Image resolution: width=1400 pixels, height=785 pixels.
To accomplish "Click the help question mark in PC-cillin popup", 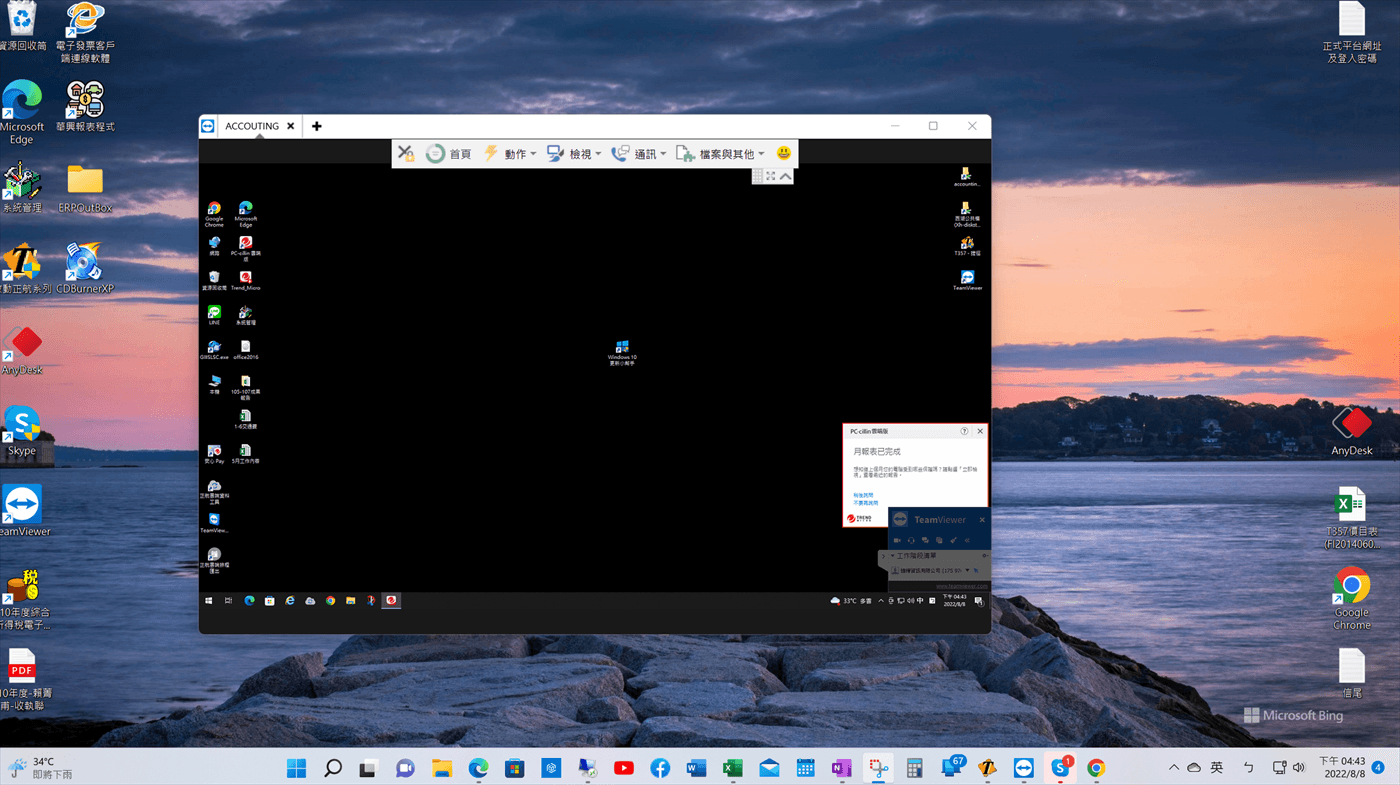I will pos(964,431).
